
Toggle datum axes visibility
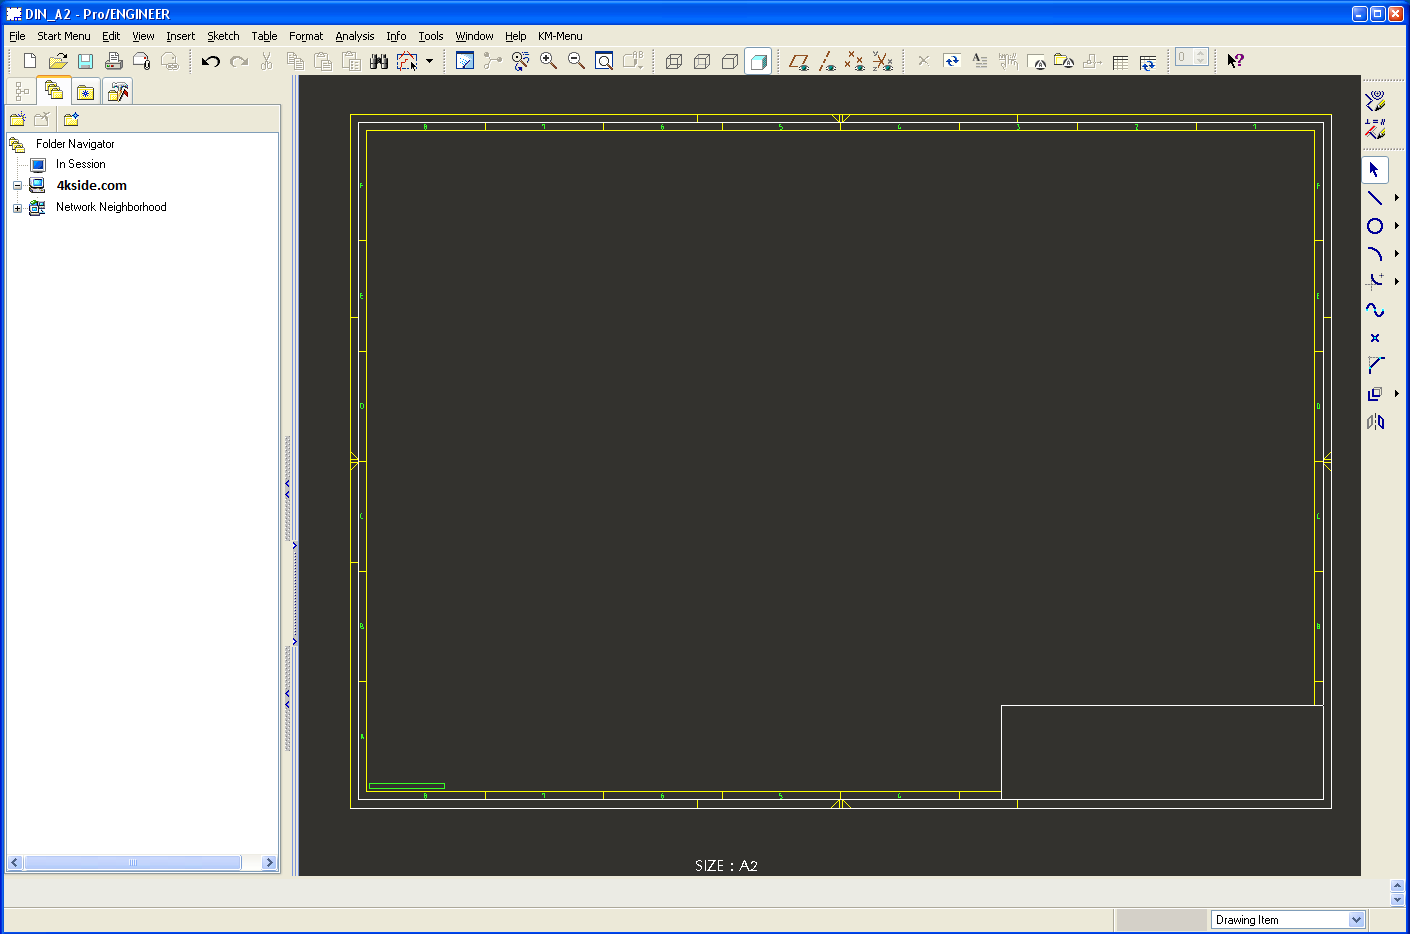(827, 61)
